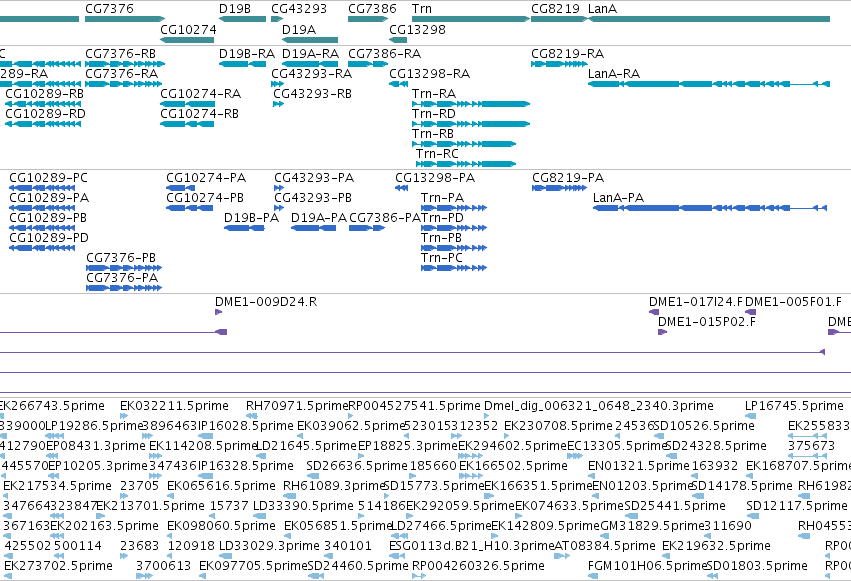851x581 pixels.
Task: Select the LanA-PA protein label
Action: click(x=618, y=198)
